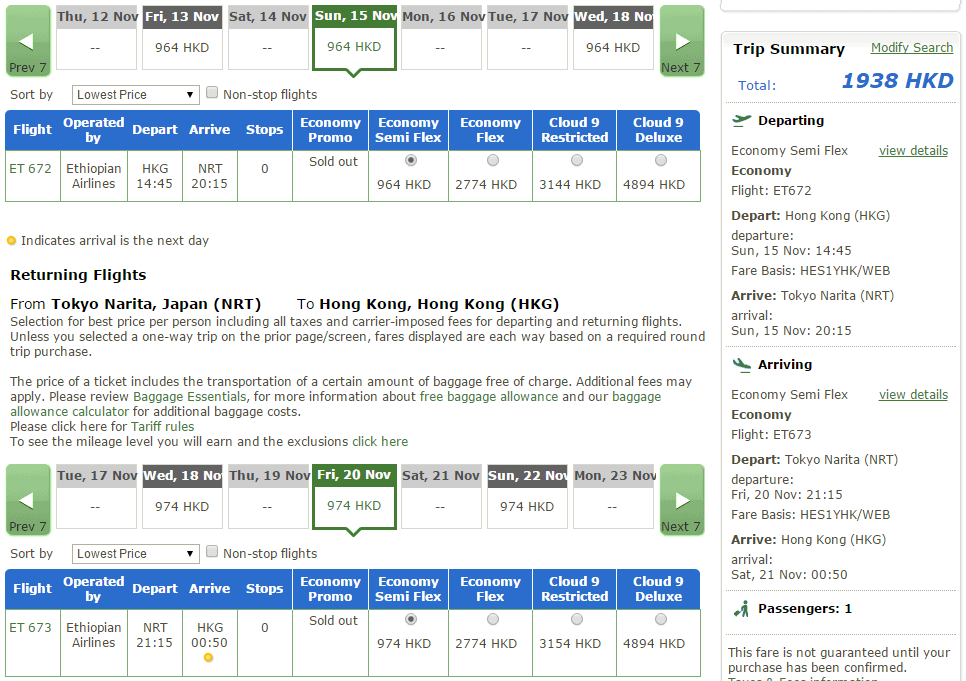
Task: Click the Passengers icon in Trip Summary
Action: click(x=742, y=608)
